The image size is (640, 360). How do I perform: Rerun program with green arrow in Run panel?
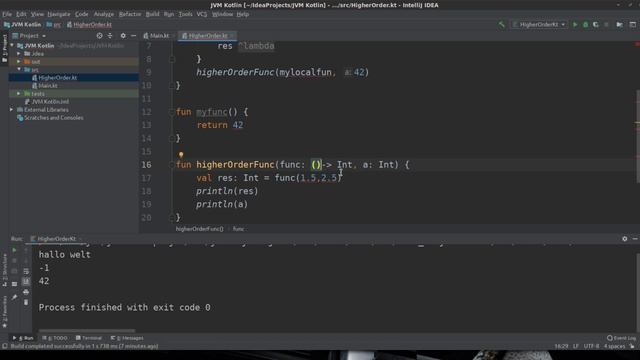coord(14,250)
